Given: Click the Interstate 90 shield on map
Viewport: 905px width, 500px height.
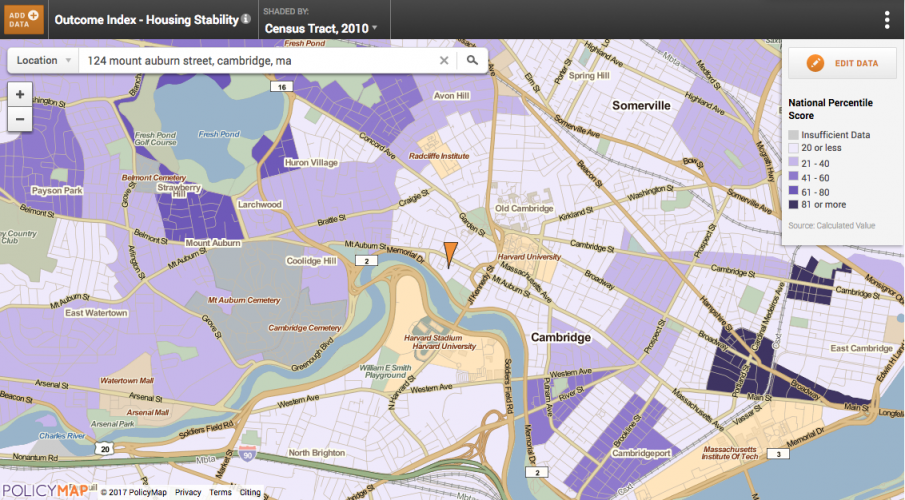Looking at the screenshot, I should [x=248, y=453].
